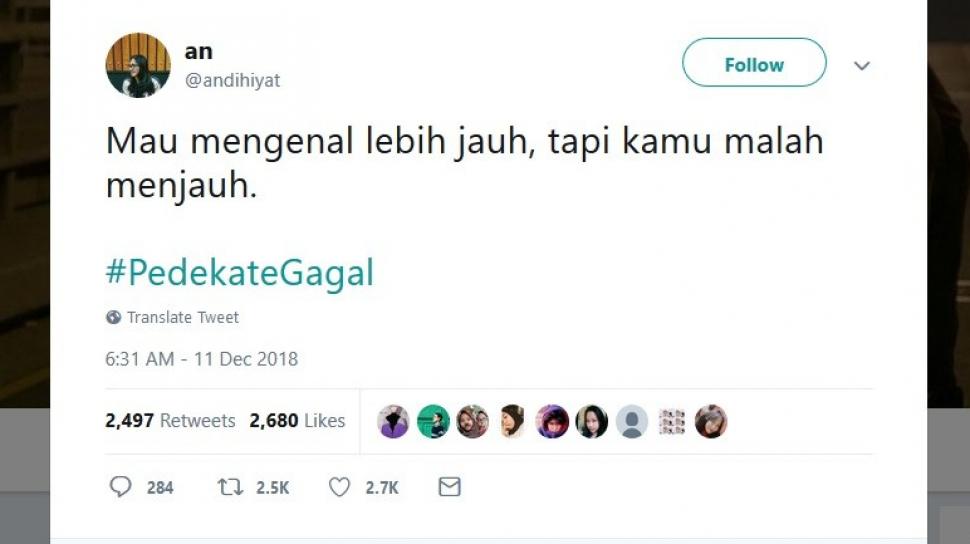Open the an profile picture avatar
The height and width of the screenshot is (544, 970).
[138, 65]
